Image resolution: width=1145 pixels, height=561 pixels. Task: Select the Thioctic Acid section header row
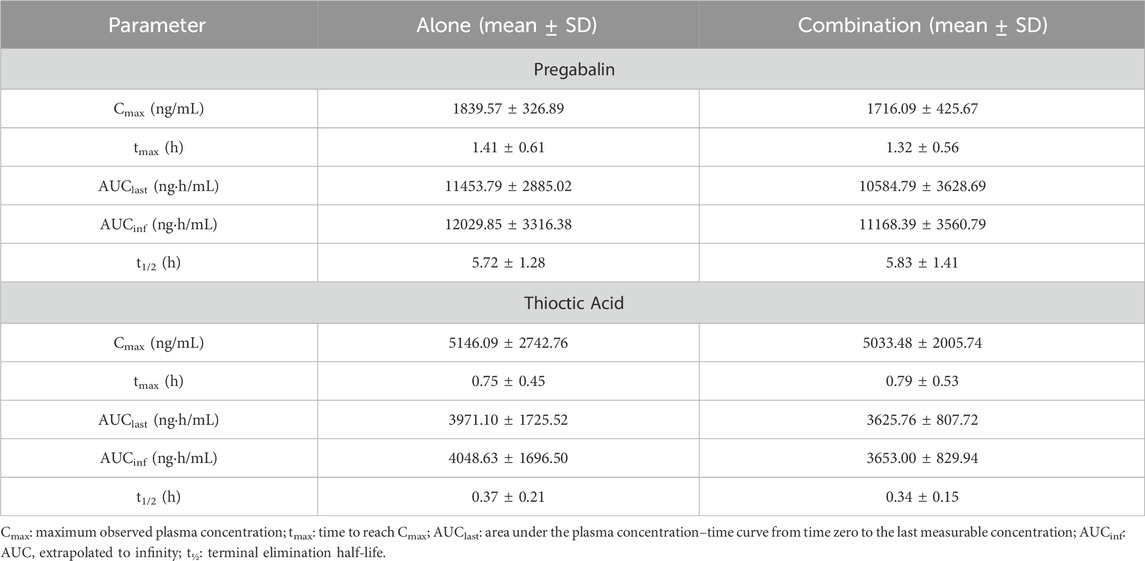572,303
